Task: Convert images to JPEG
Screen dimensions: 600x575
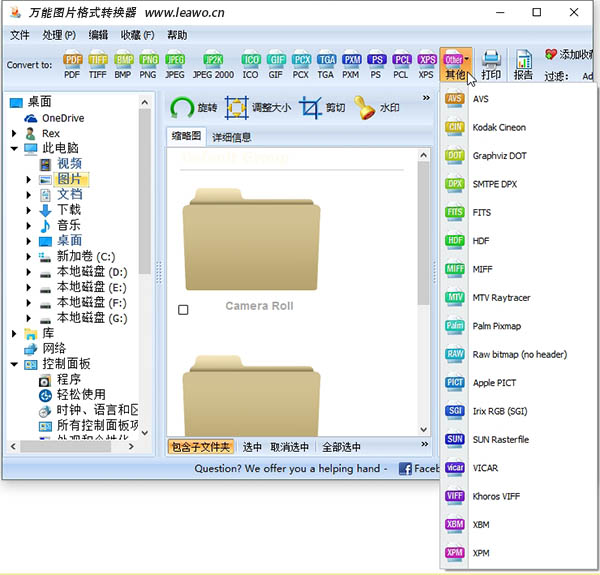Action: pos(175,64)
